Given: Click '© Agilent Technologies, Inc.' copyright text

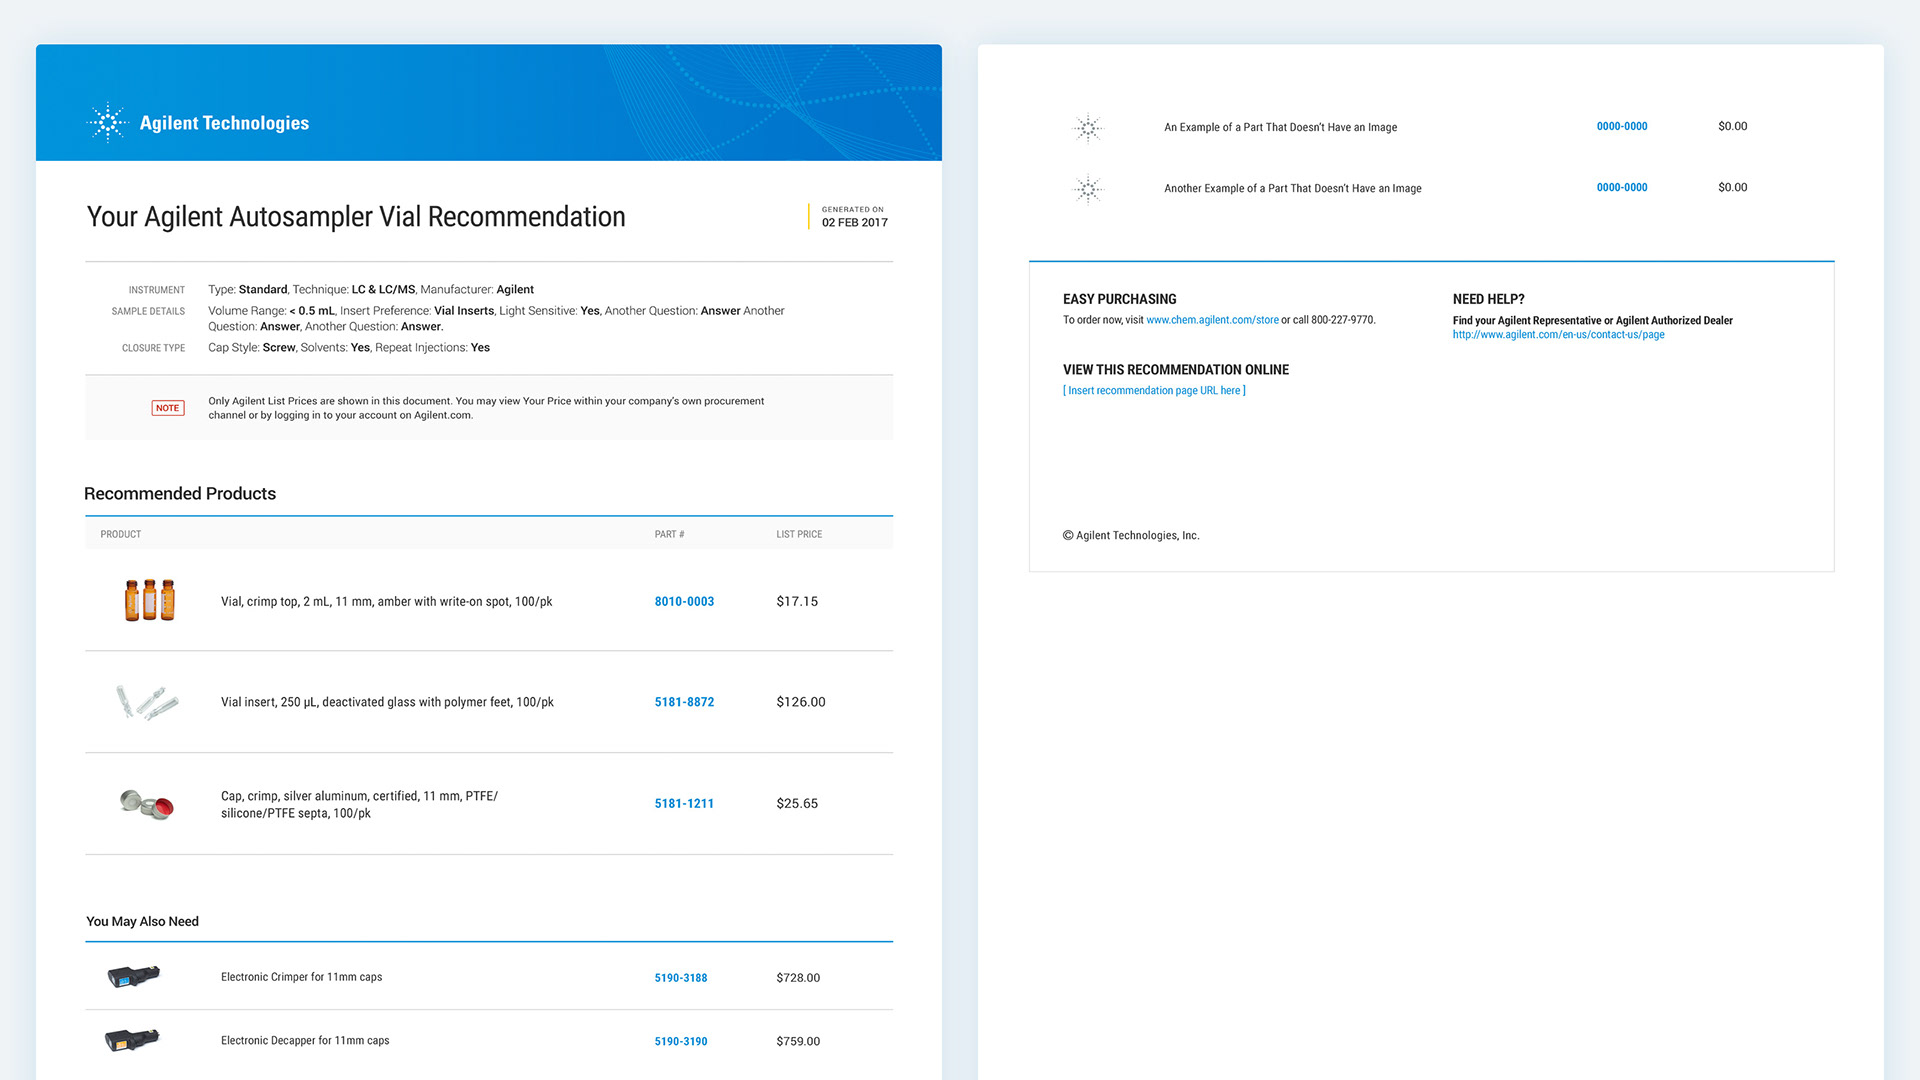Looking at the screenshot, I should (x=1131, y=536).
